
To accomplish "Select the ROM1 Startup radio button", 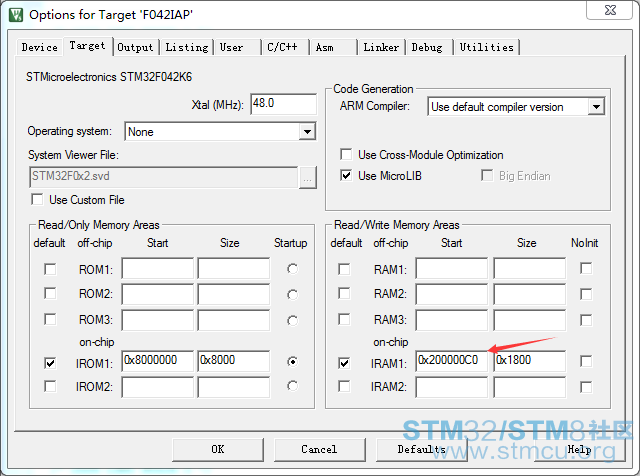I will pyautogui.click(x=292, y=269).
